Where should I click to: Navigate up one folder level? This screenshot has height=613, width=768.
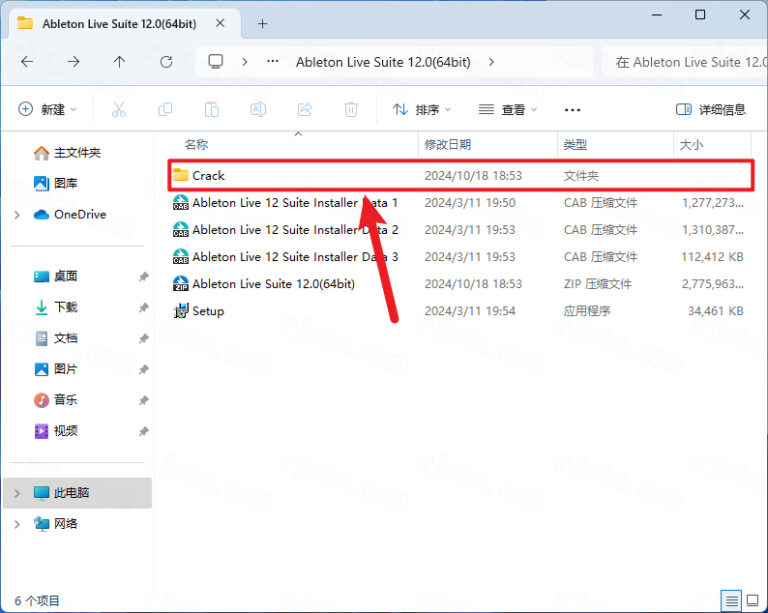pyautogui.click(x=120, y=62)
